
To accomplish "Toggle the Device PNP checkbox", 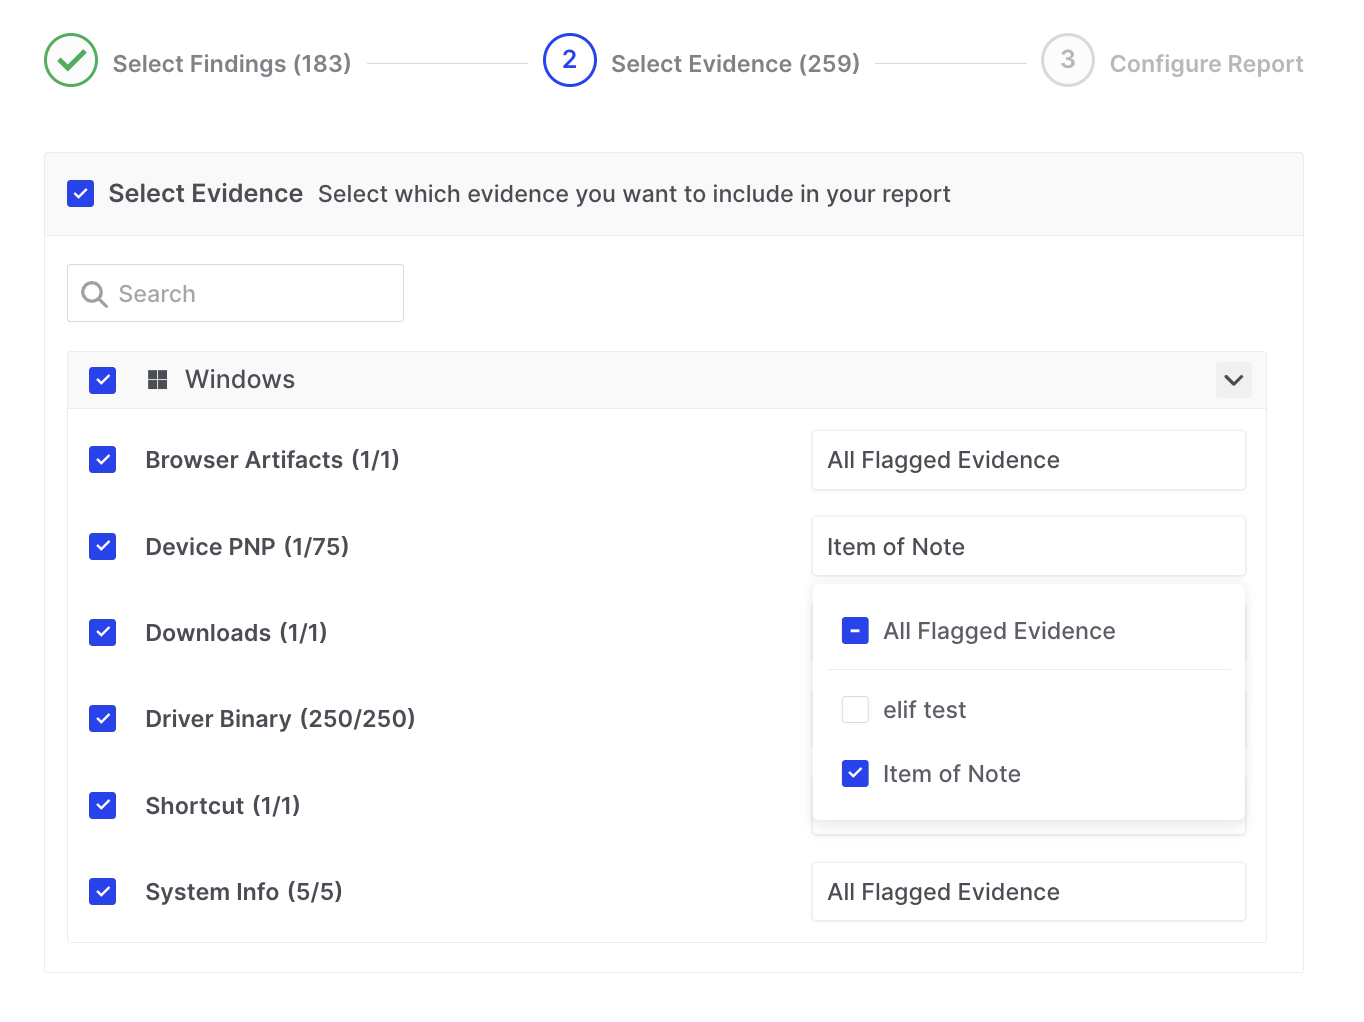I will point(103,547).
